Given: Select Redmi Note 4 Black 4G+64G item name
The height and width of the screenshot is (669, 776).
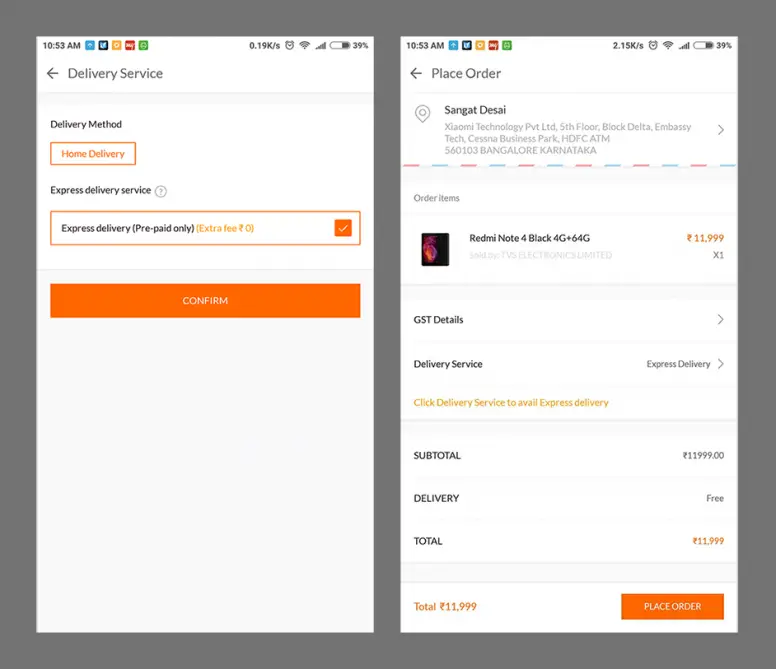Looking at the screenshot, I should click(x=530, y=239).
